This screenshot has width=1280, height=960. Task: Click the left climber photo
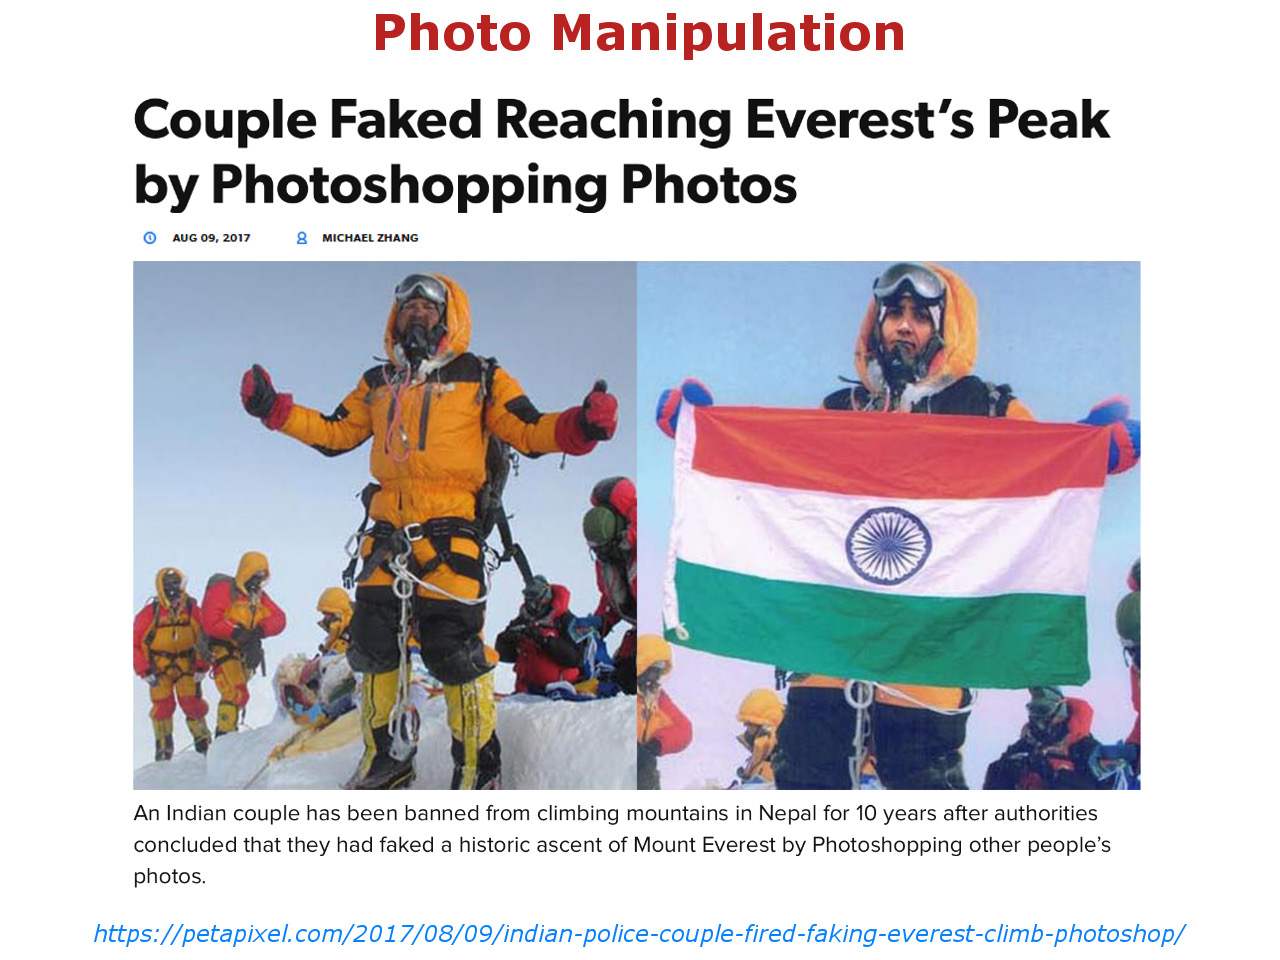[385, 525]
